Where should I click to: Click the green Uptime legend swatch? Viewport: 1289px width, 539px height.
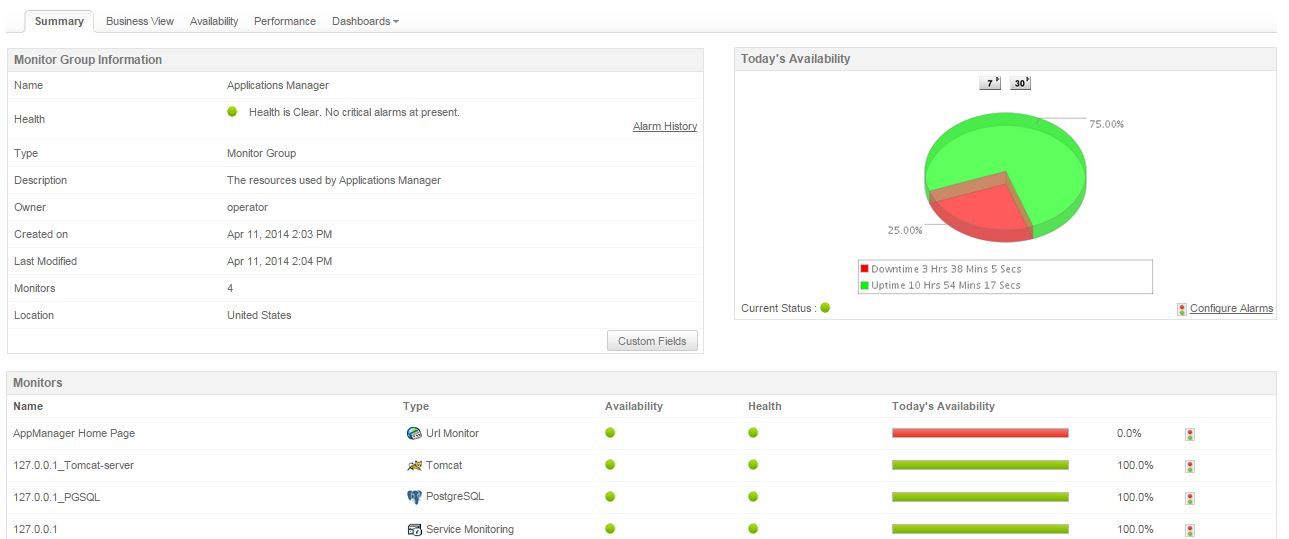[865, 285]
